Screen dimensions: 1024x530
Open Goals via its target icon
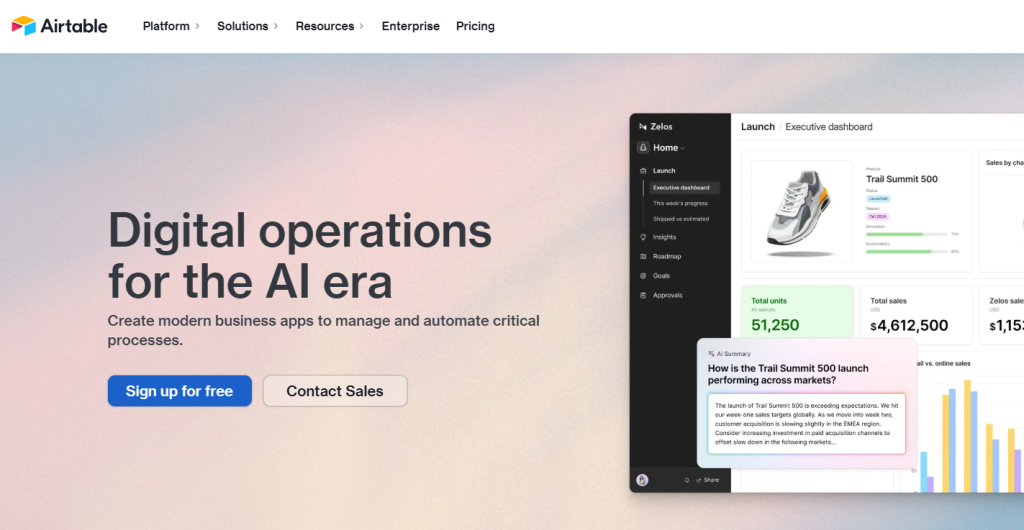click(643, 276)
